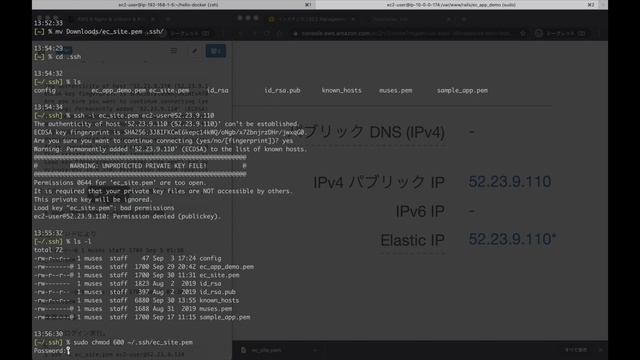Screen dimensions: 640x360
Task: Click the bookmark star icon in browser address bar
Action: [x=522, y=33]
